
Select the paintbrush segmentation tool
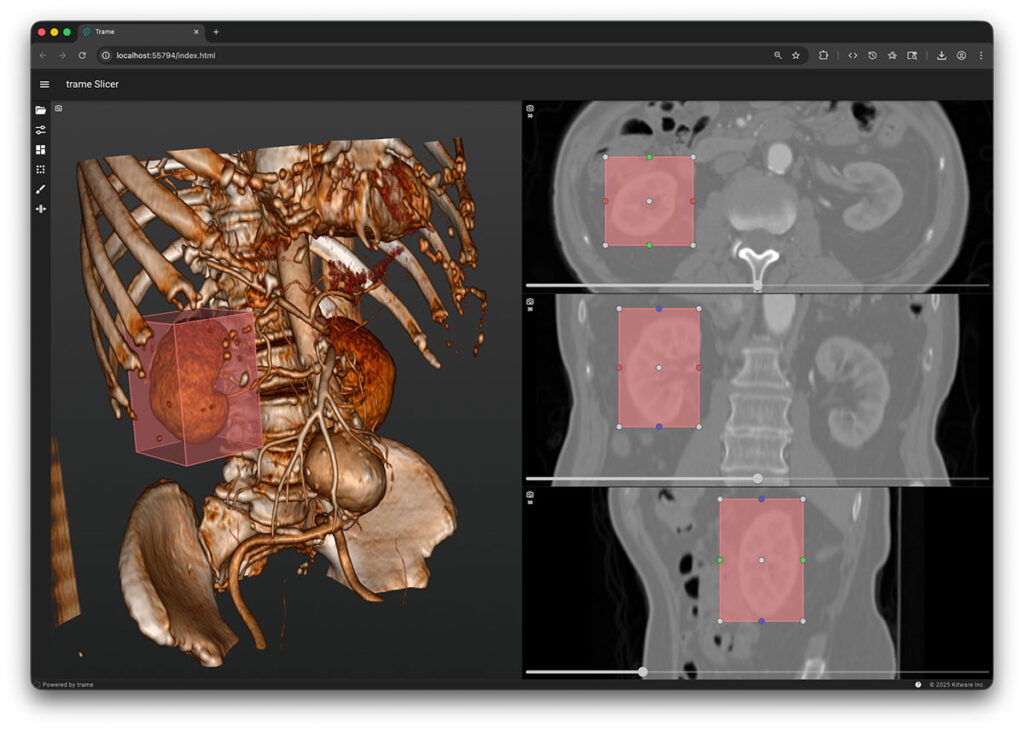click(x=40, y=189)
